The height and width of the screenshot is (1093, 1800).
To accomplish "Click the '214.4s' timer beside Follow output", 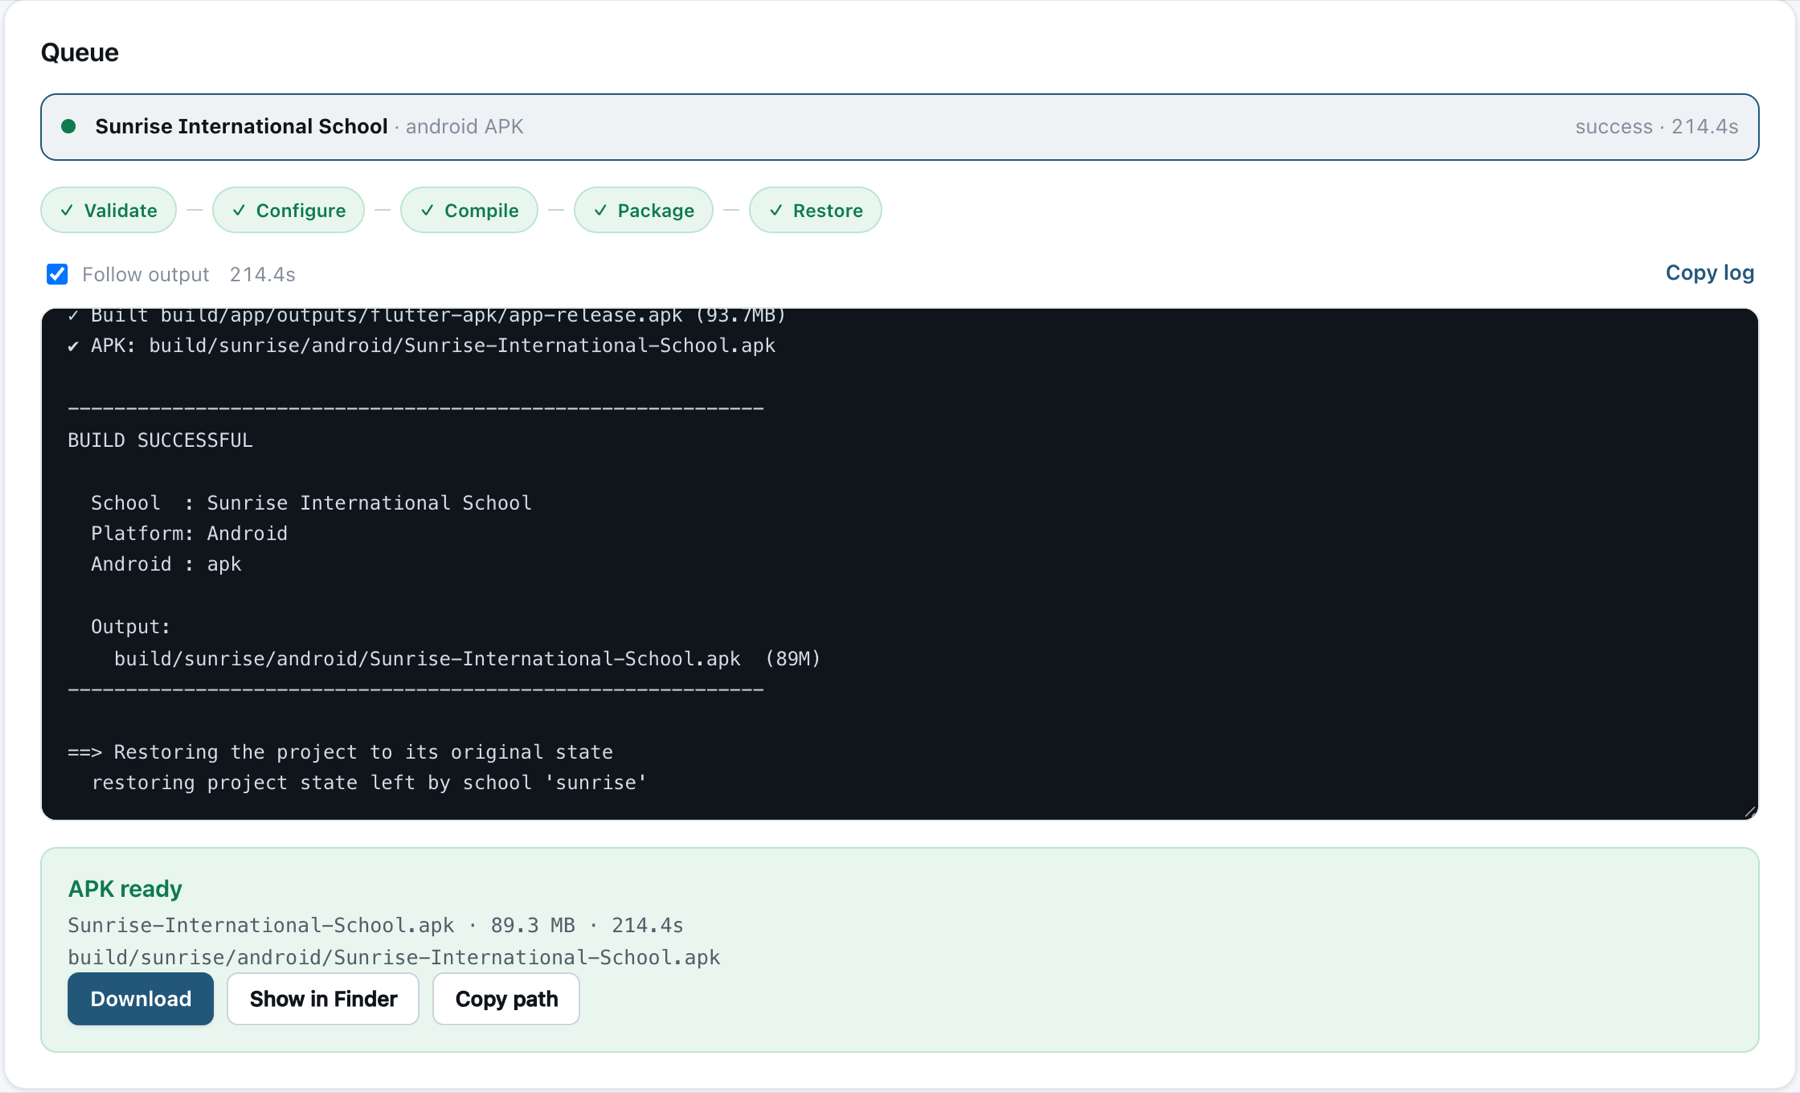I will tap(262, 274).
